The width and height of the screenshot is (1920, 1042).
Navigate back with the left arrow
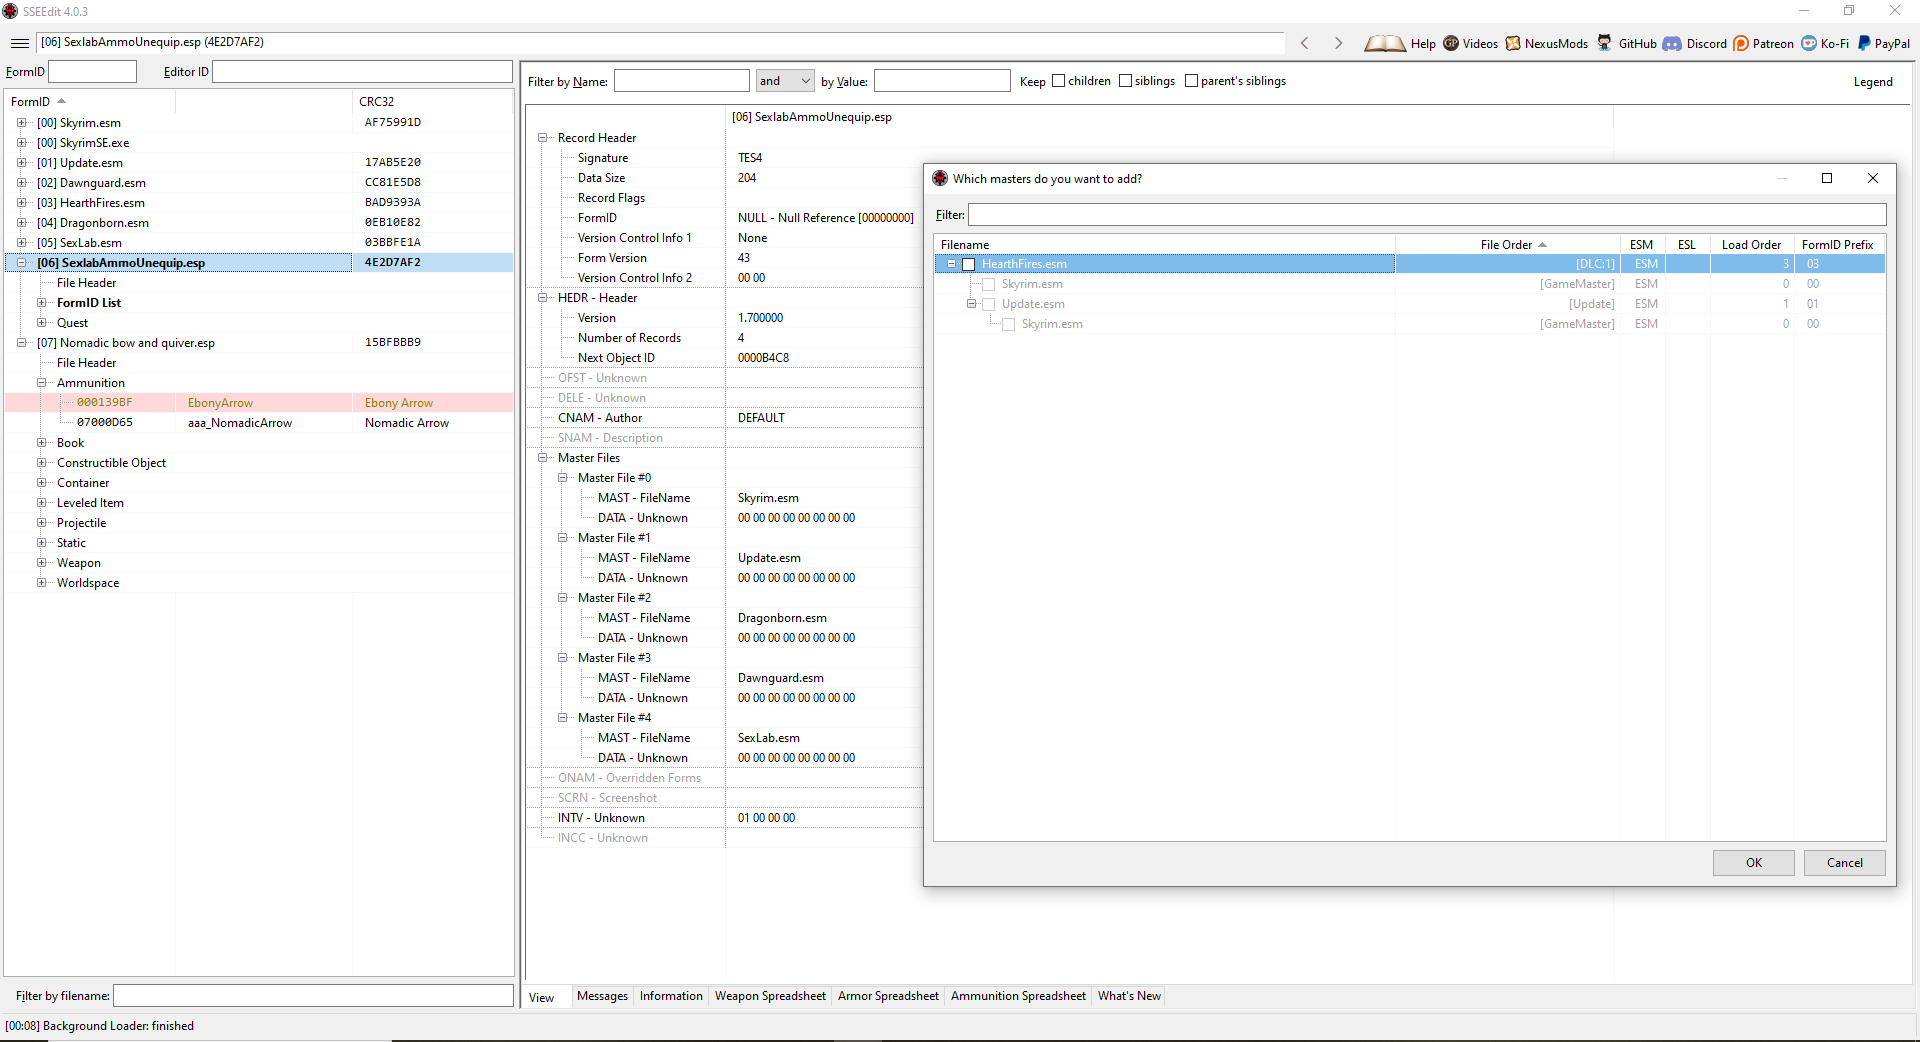[1305, 43]
